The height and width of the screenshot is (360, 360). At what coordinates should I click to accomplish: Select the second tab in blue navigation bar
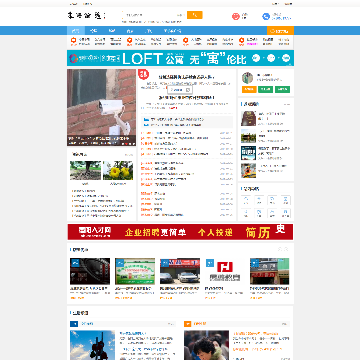pos(94,31)
